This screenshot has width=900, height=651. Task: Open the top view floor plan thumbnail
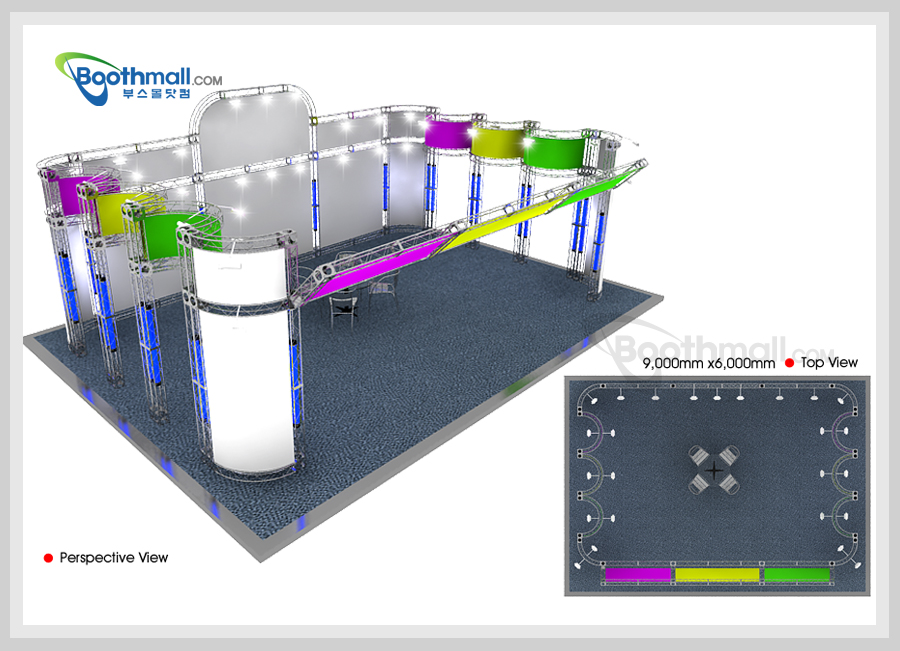click(716, 485)
